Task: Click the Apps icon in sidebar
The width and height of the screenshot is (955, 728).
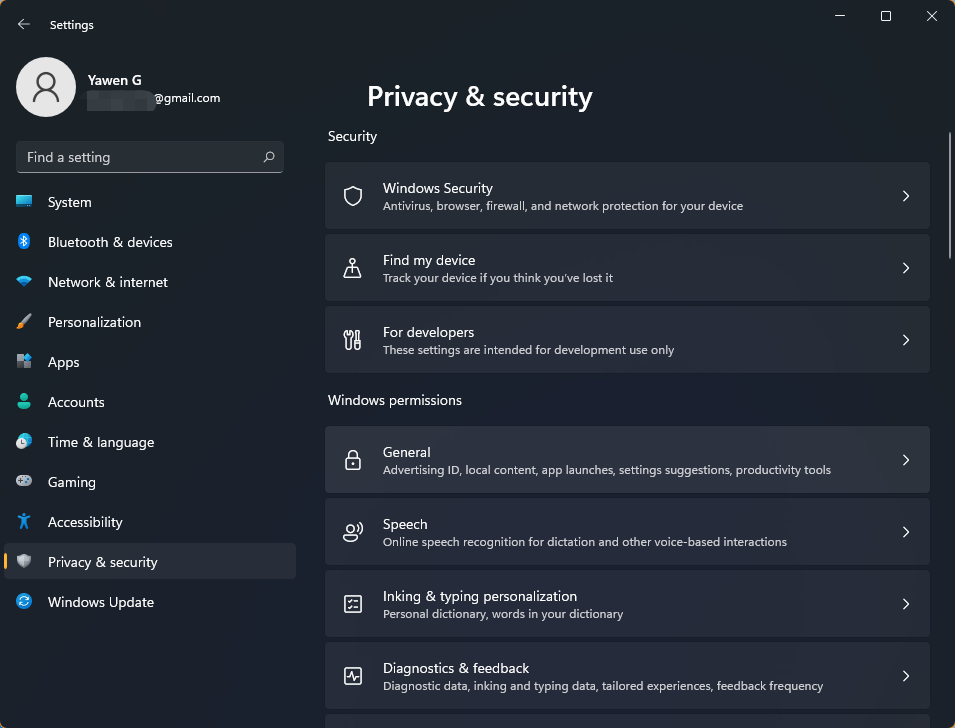Action: tap(24, 361)
